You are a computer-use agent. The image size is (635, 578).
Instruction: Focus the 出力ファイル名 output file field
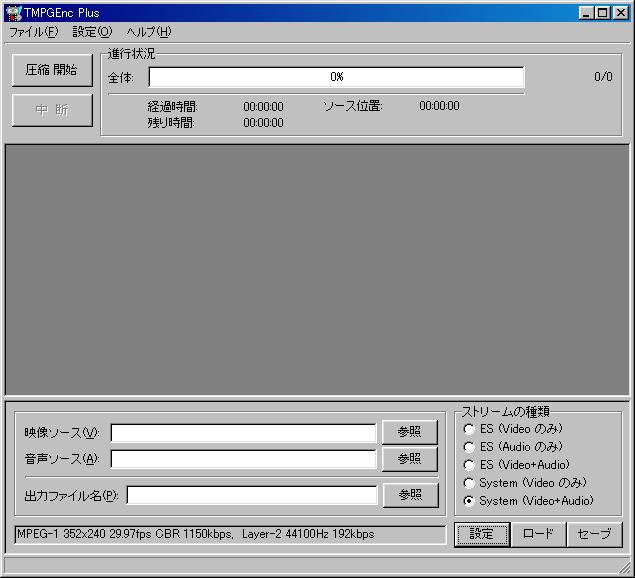coord(251,495)
